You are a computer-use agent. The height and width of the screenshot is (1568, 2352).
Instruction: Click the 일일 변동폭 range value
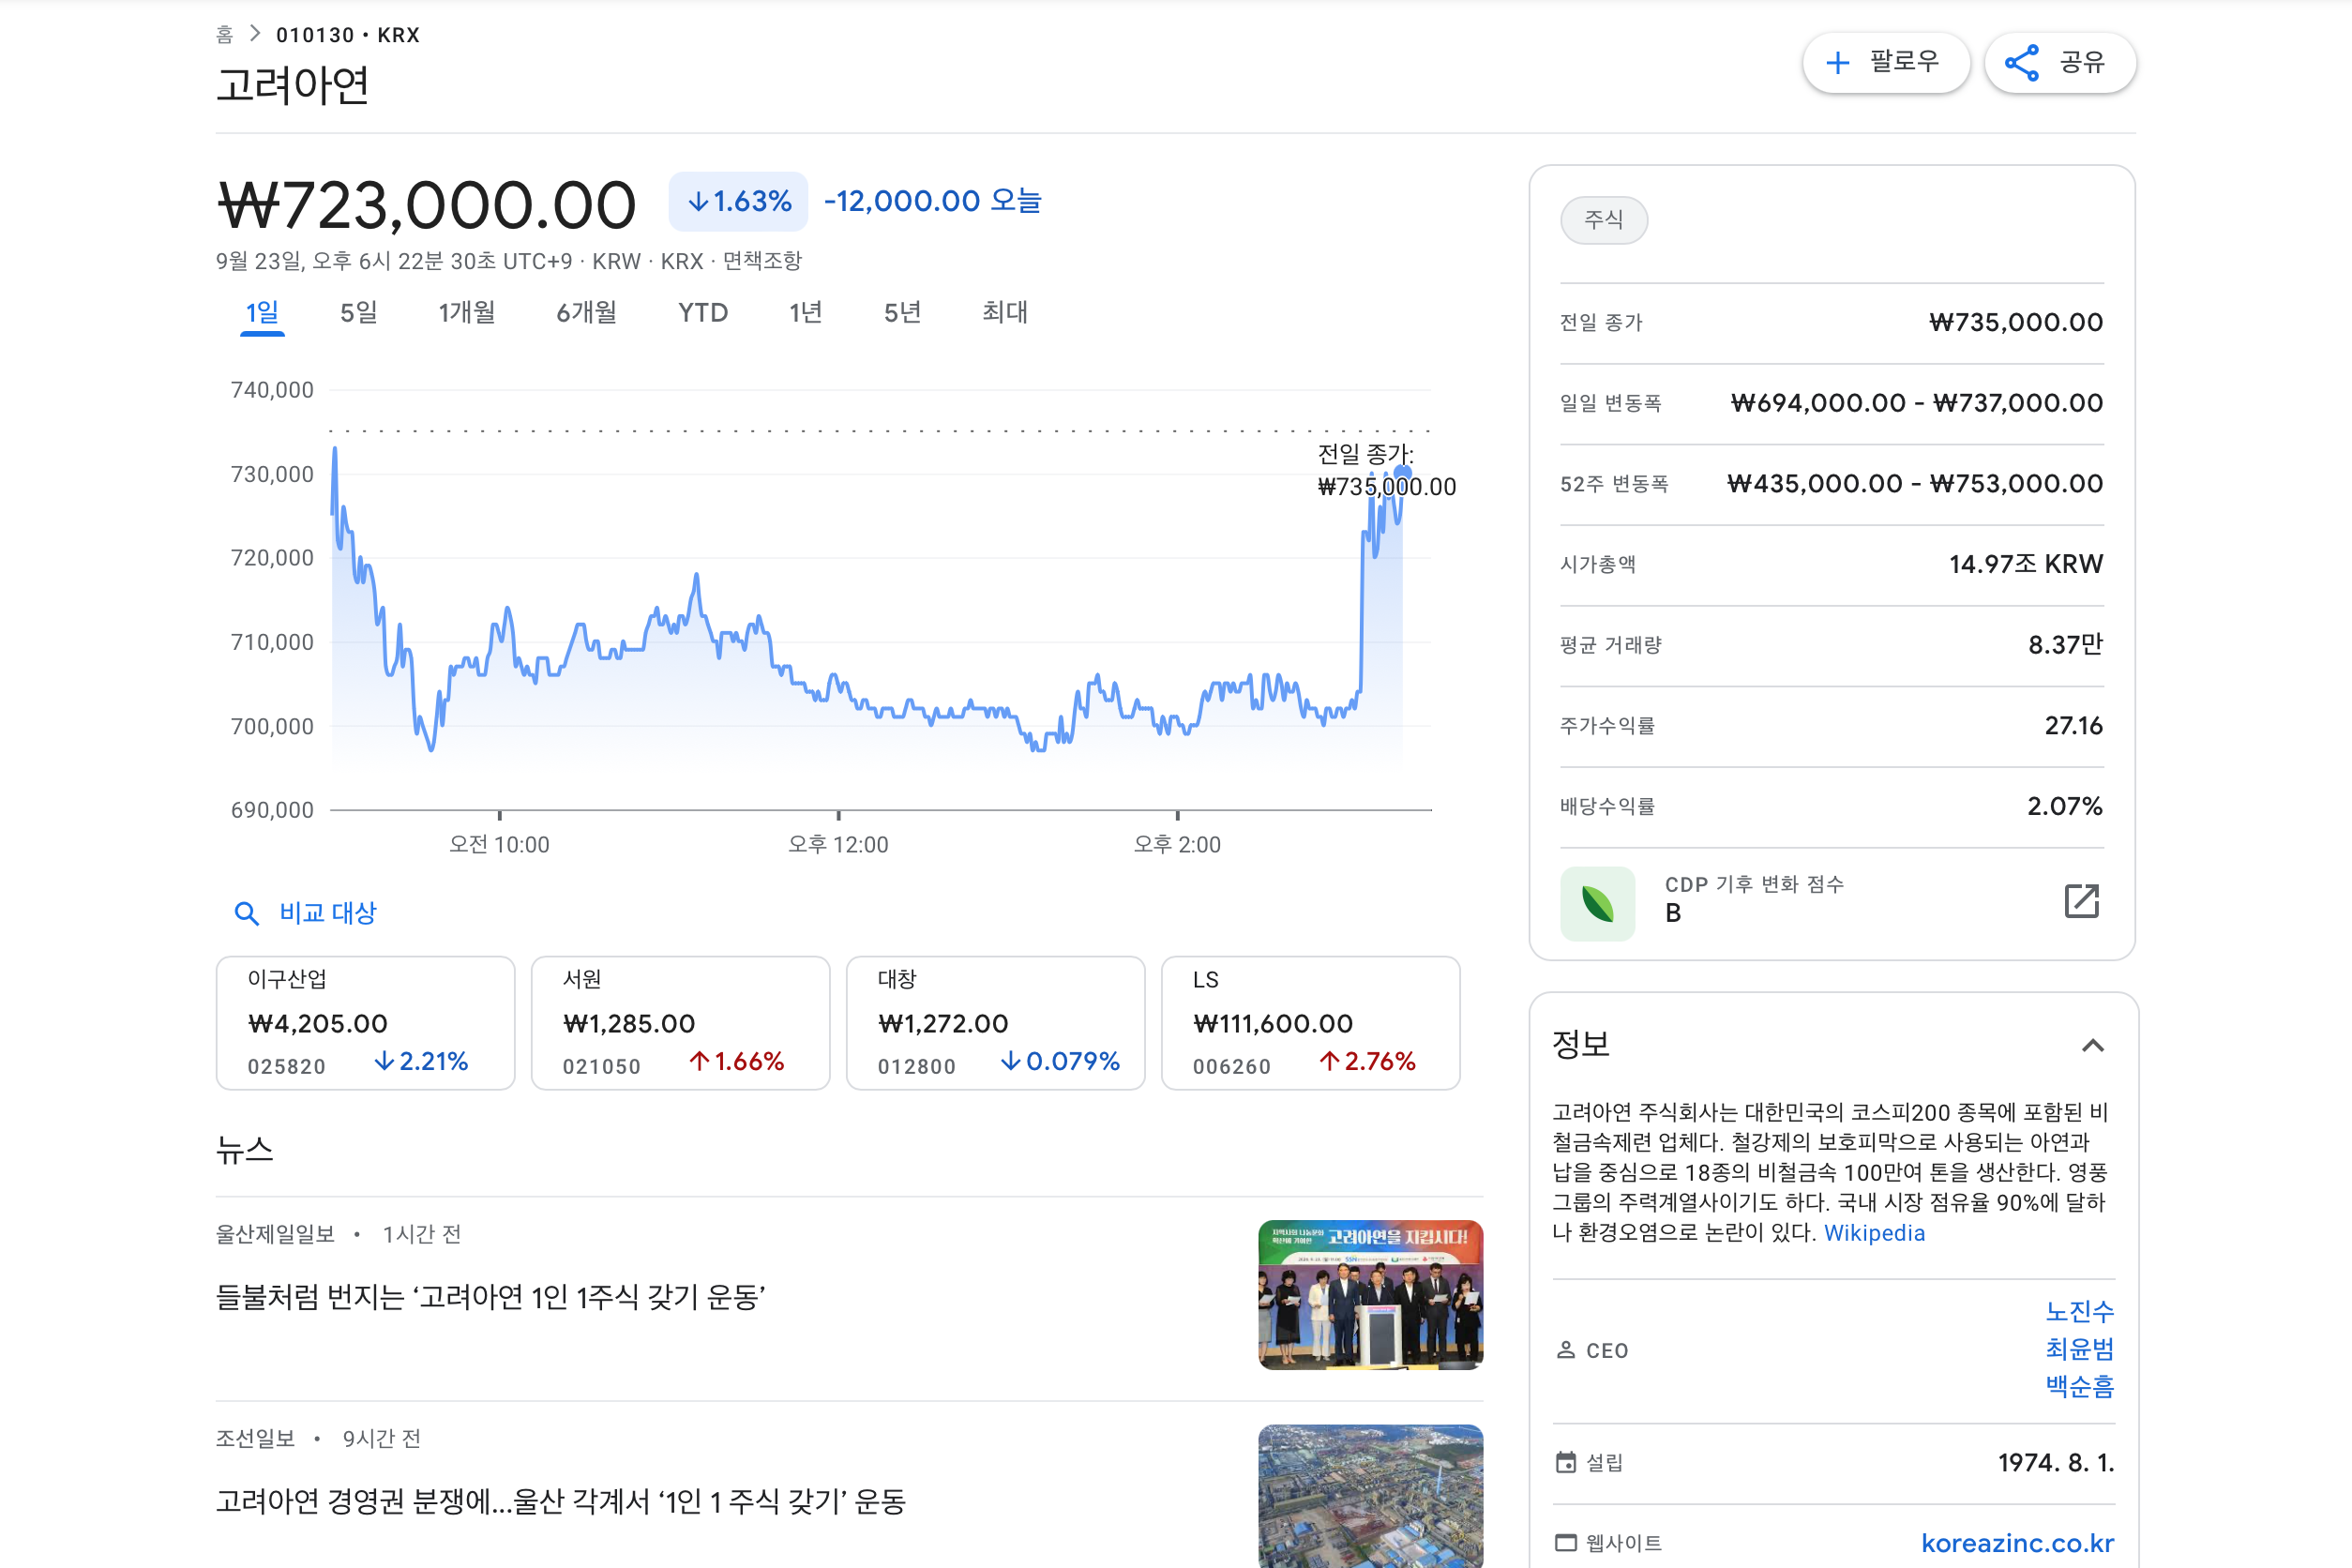point(1917,403)
